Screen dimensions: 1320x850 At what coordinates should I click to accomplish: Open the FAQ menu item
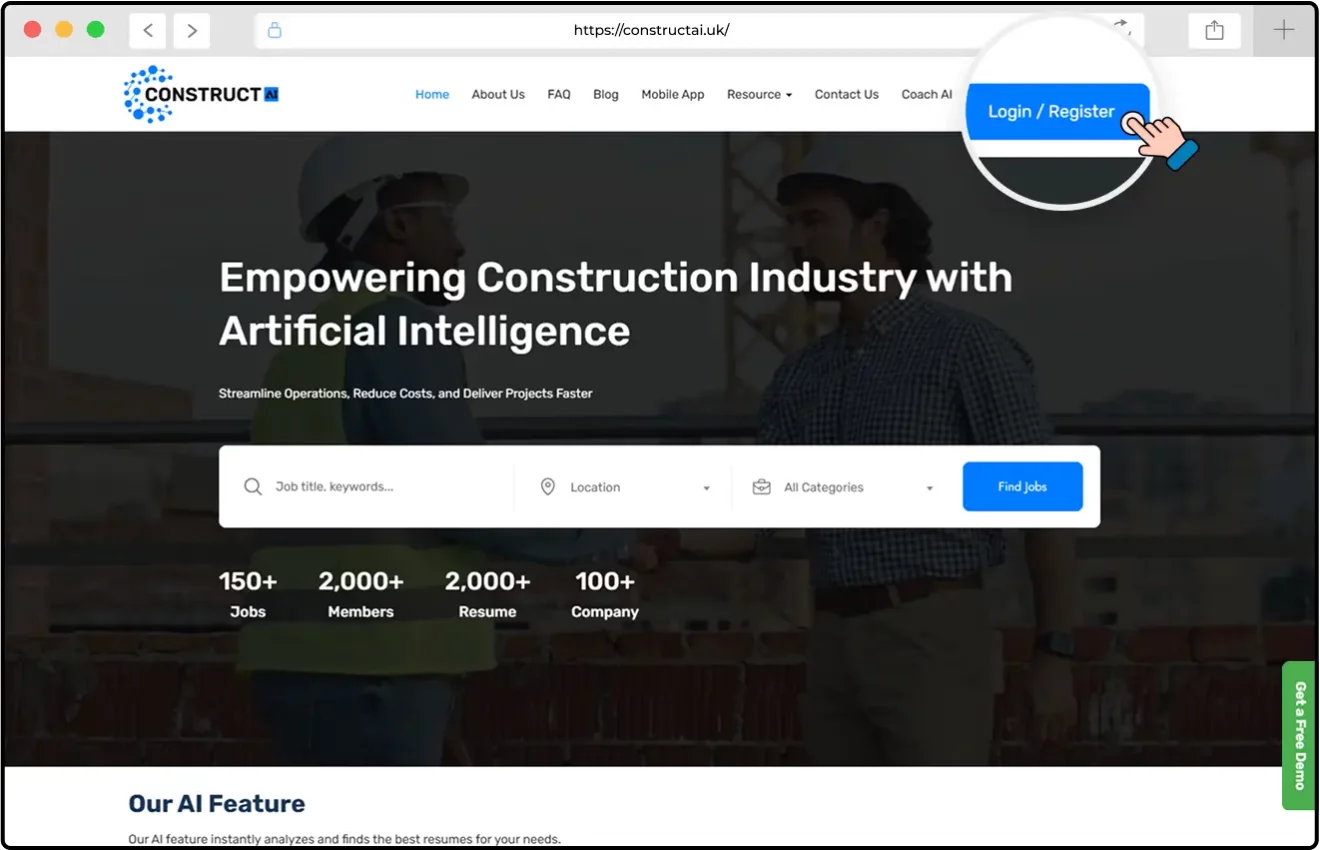(x=559, y=95)
